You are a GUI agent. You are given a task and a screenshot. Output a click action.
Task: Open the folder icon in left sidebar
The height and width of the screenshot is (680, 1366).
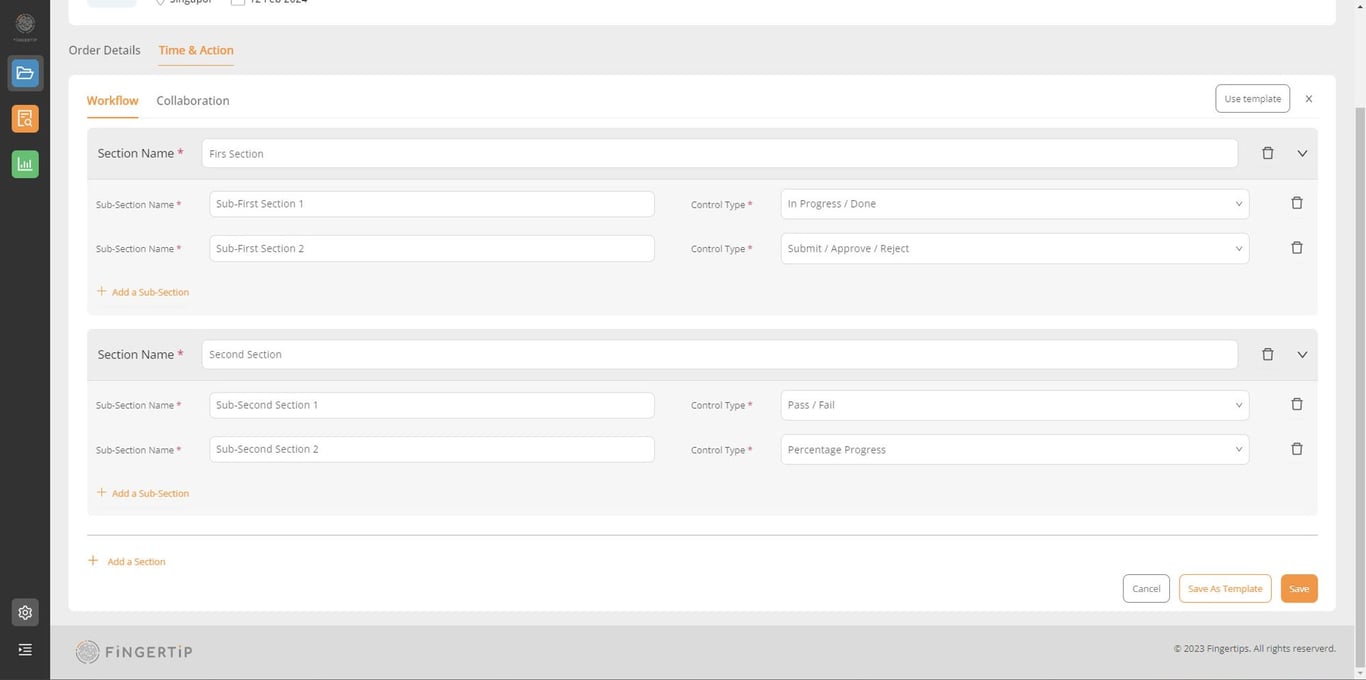(25, 73)
